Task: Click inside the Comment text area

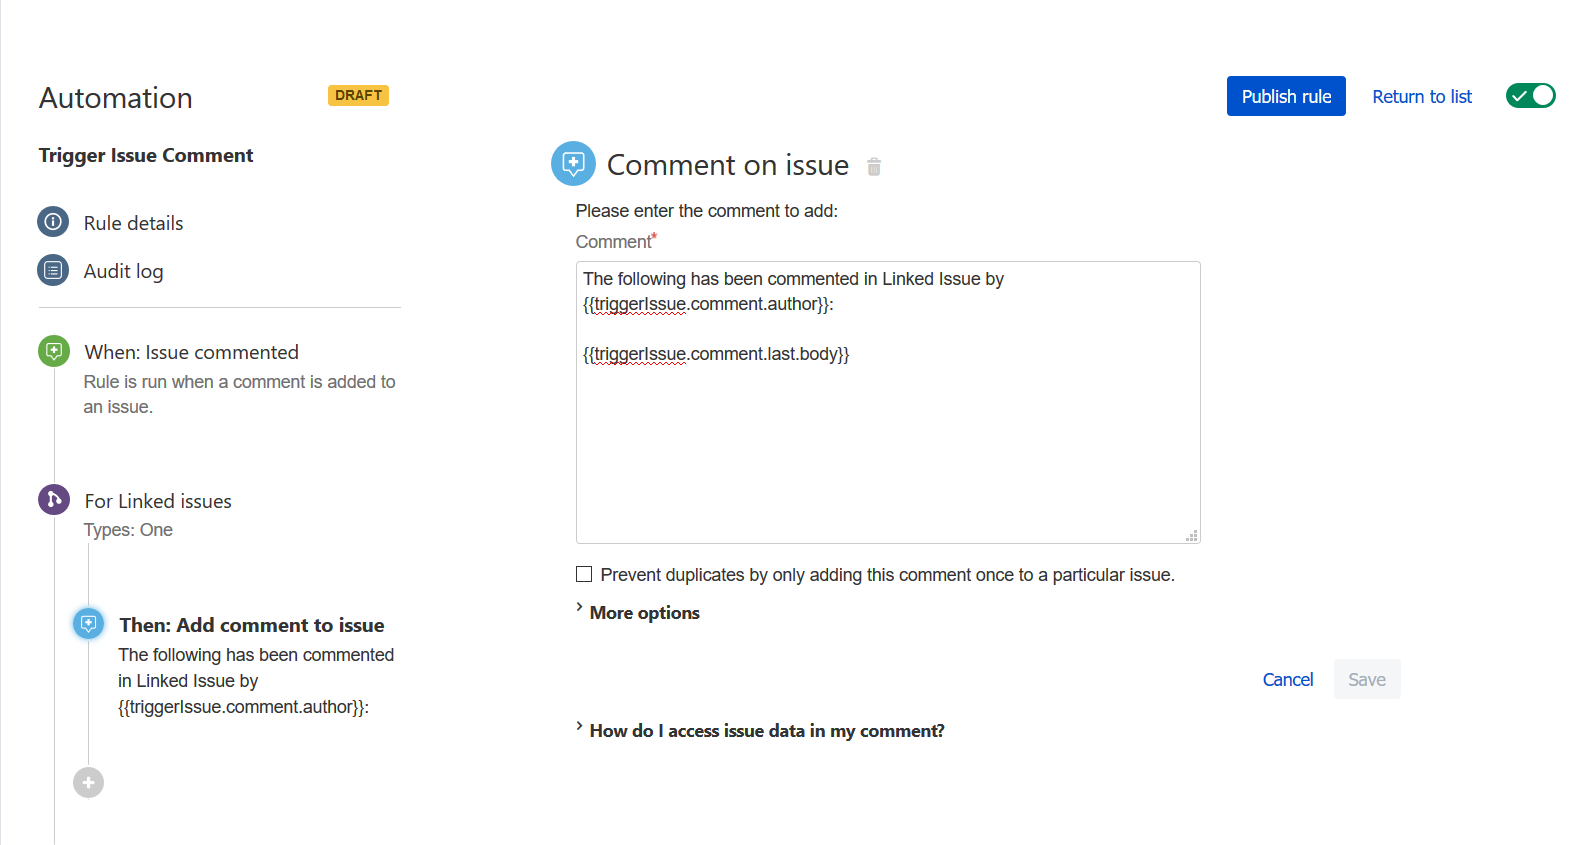Action: click(x=888, y=402)
